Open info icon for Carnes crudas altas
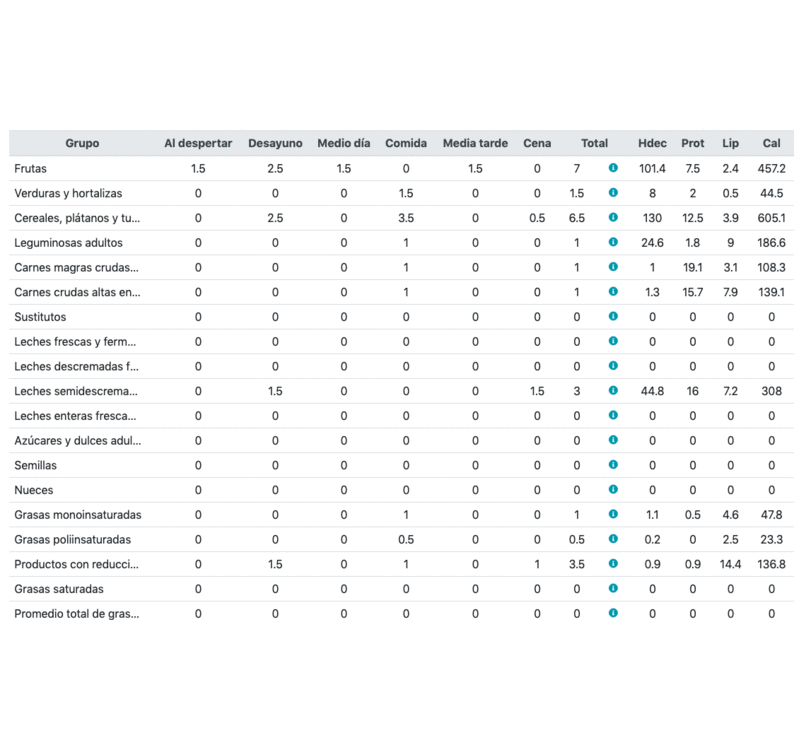 (613, 292)
